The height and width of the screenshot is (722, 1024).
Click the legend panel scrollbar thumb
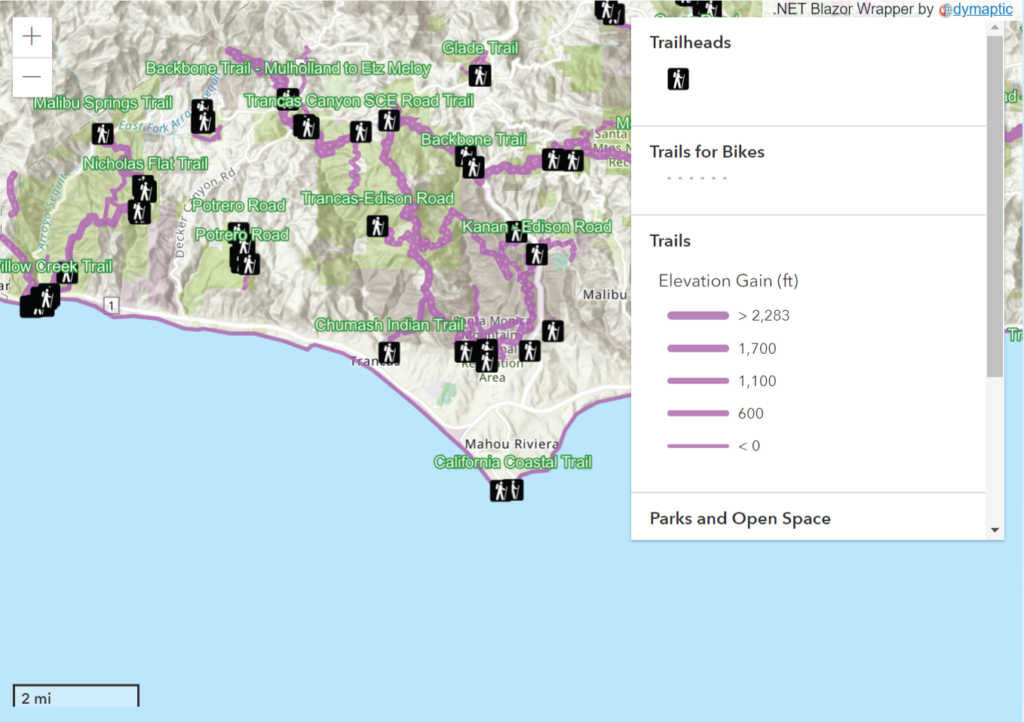[994, 205]
